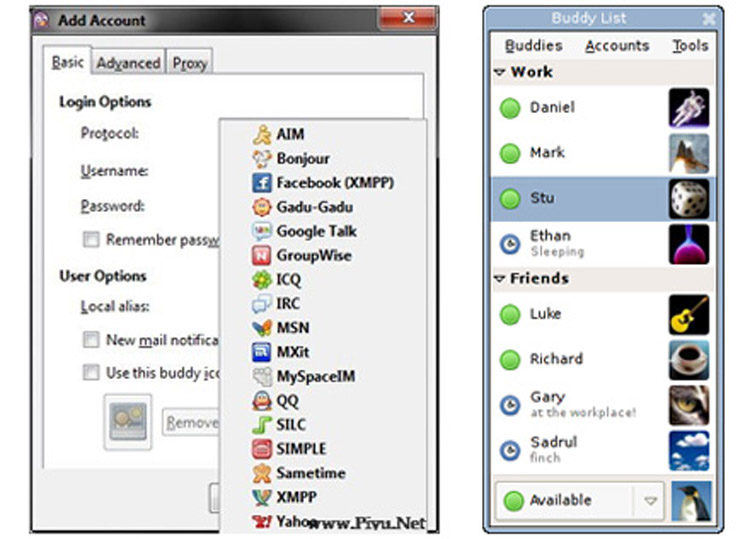Image resolution: width=750 pixels, height=539 pixels.
Task: Click Gary's status text "at the workplace!"
Action: 583,412
